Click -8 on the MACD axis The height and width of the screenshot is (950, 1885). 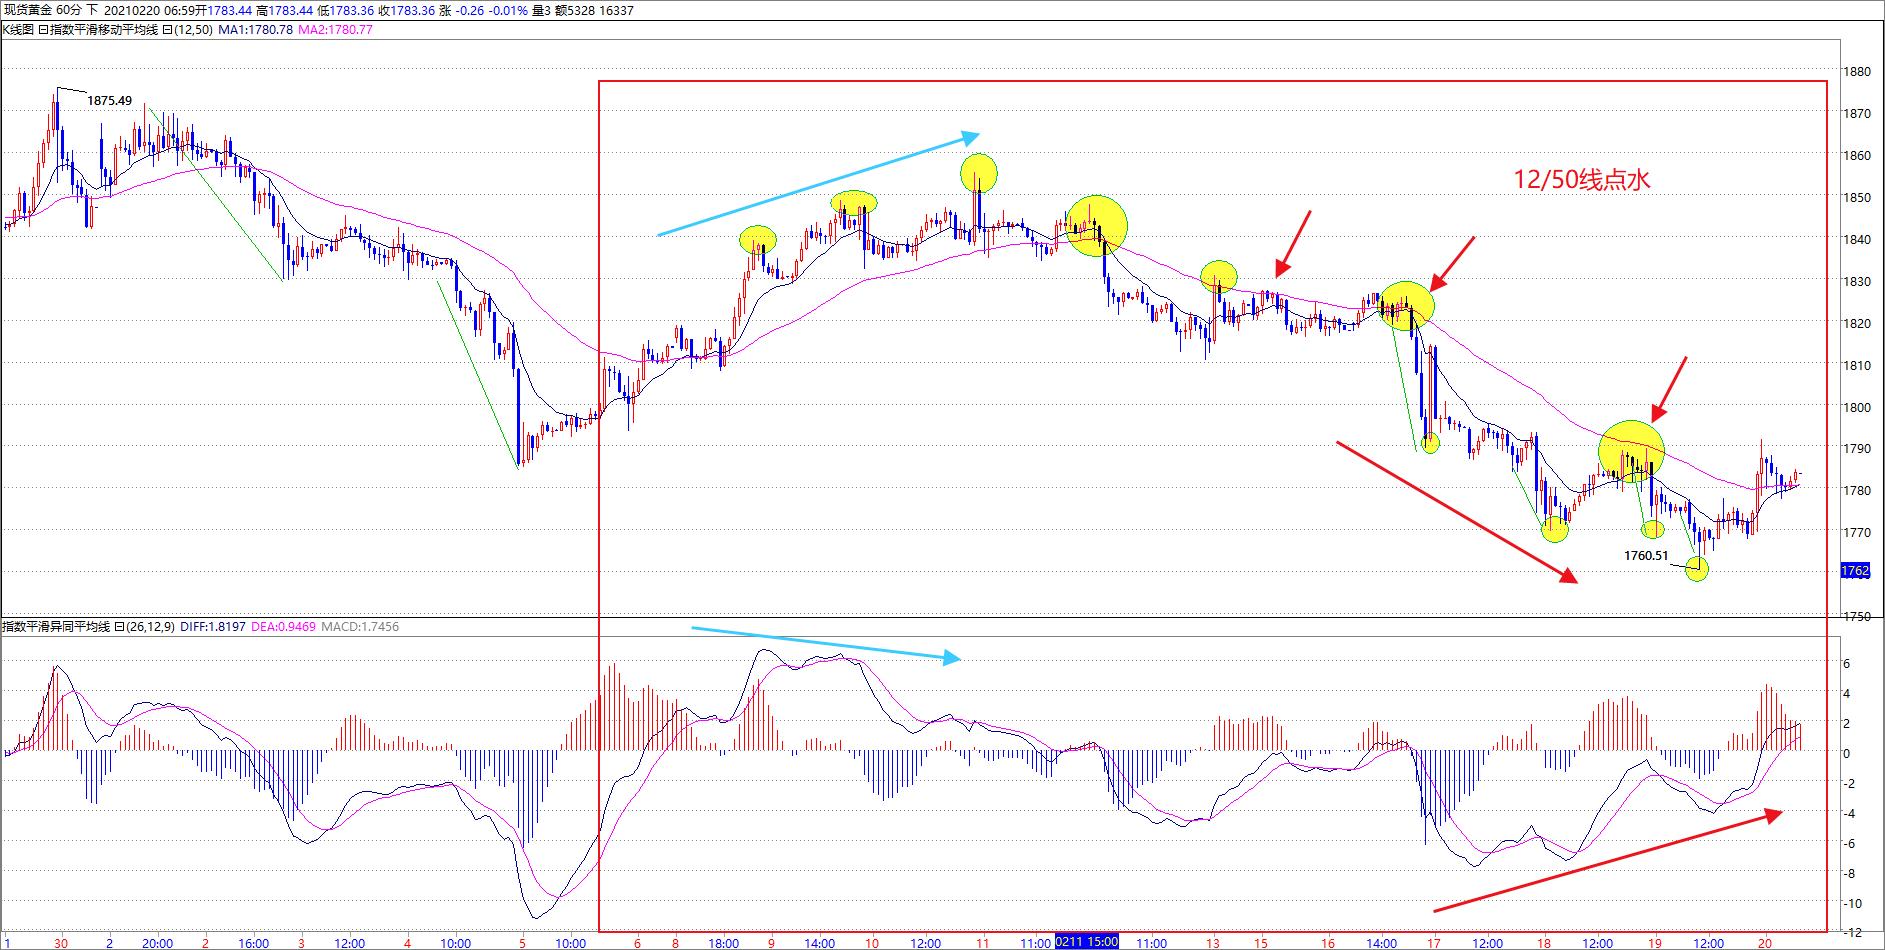pos(1848,874)
